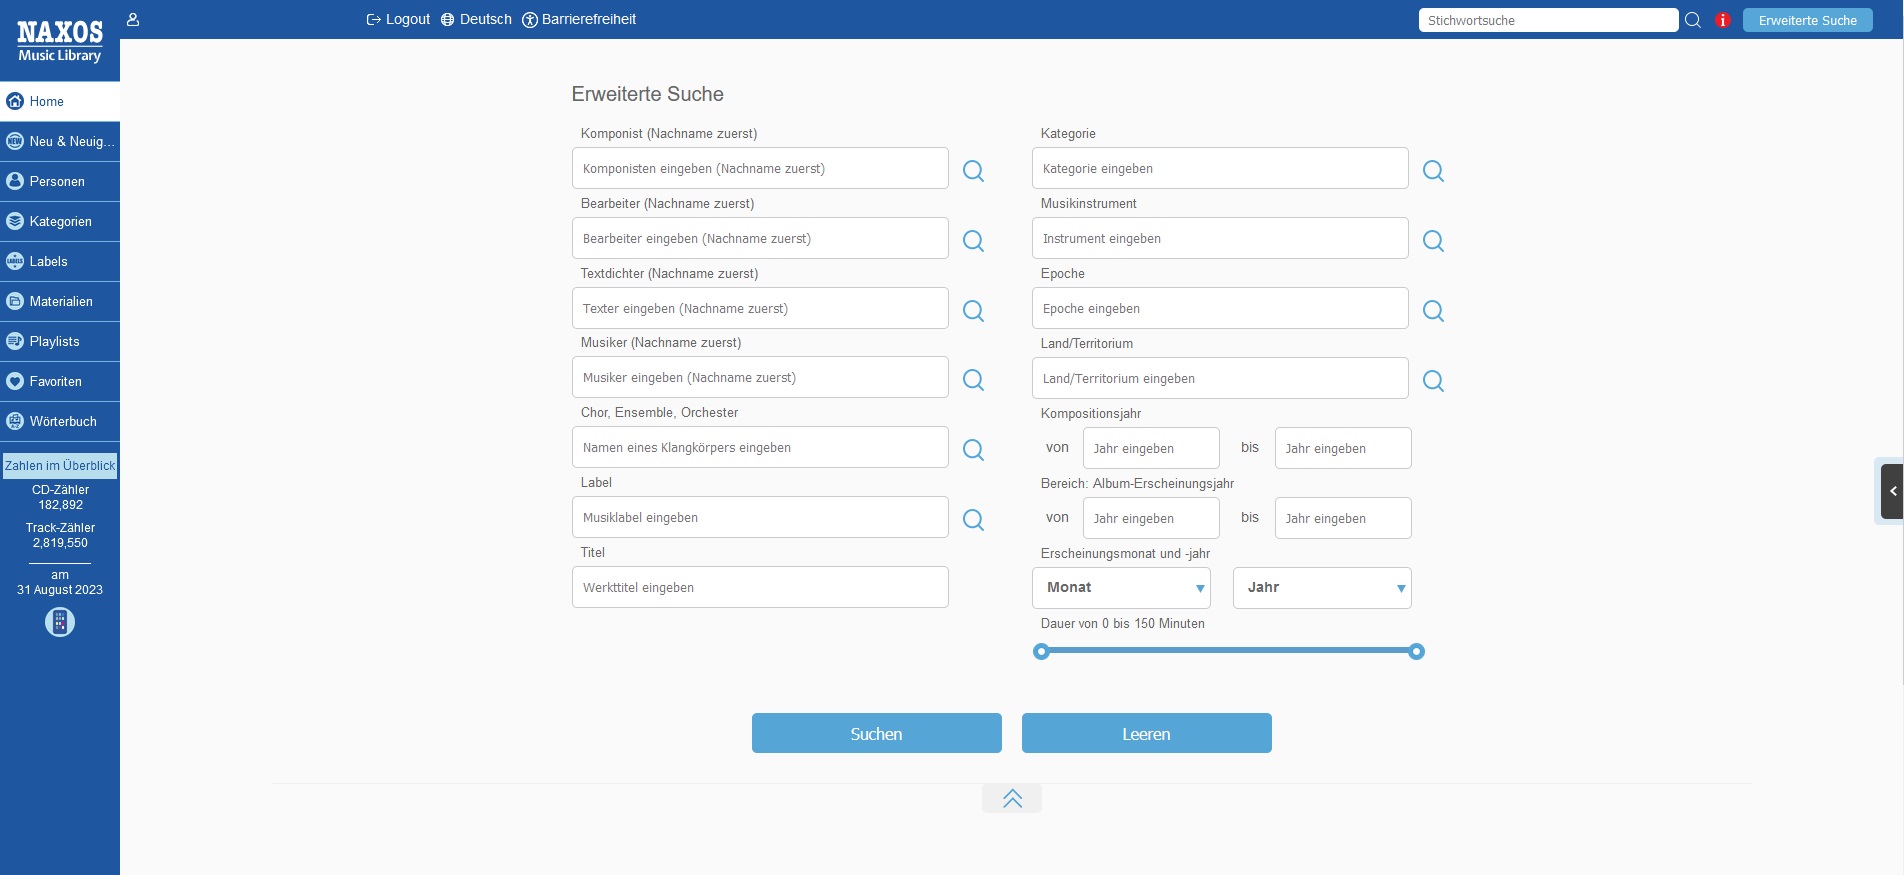Open Playlists in the sidebar
The image size is (1904, 875).
pos(54,341)
